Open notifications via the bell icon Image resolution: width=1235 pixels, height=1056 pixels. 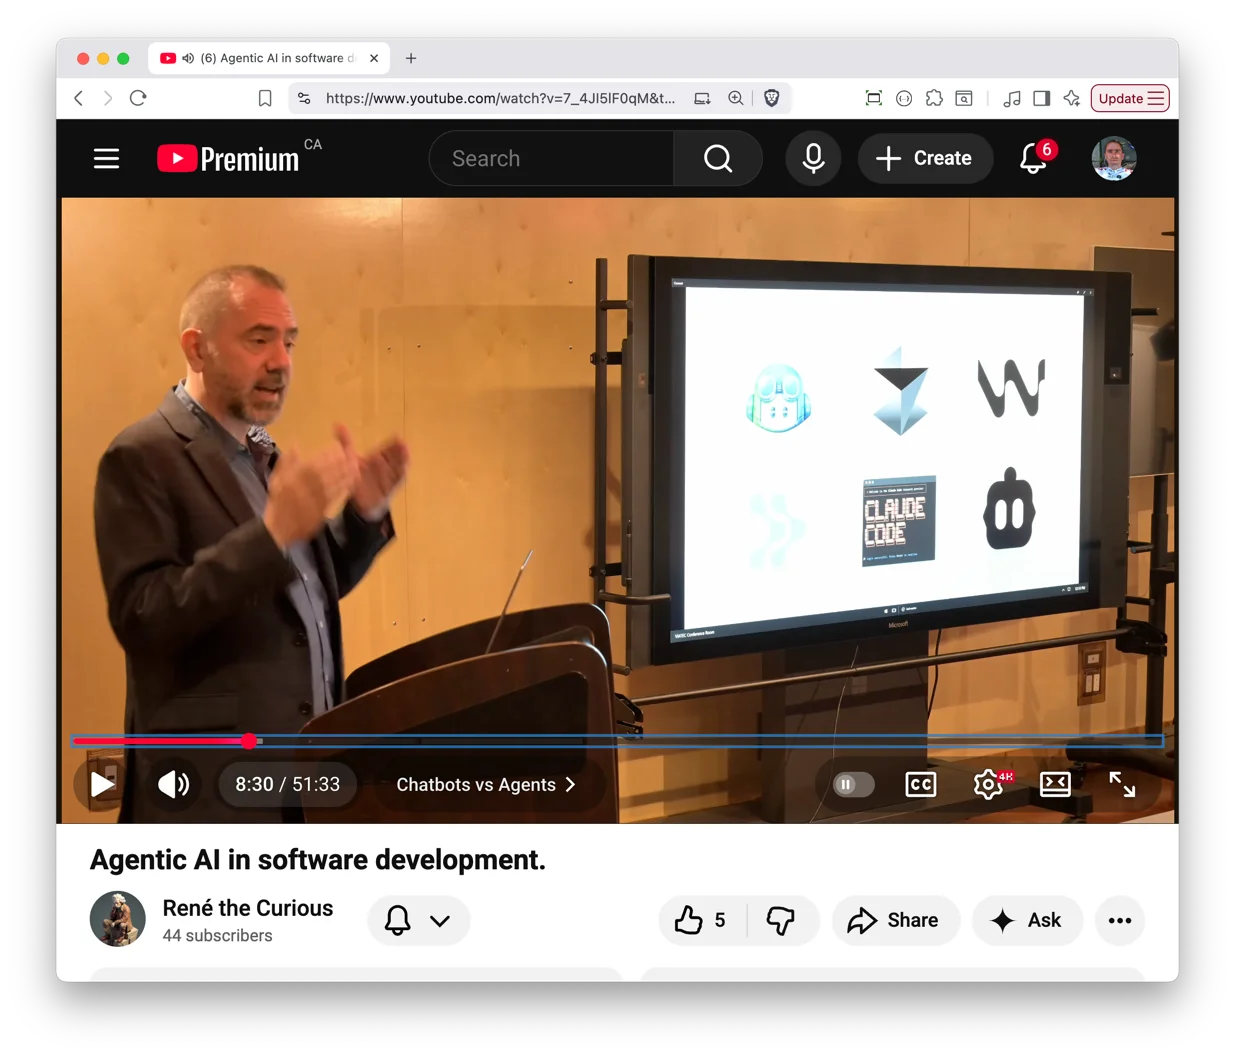[x=1033, y=158]
